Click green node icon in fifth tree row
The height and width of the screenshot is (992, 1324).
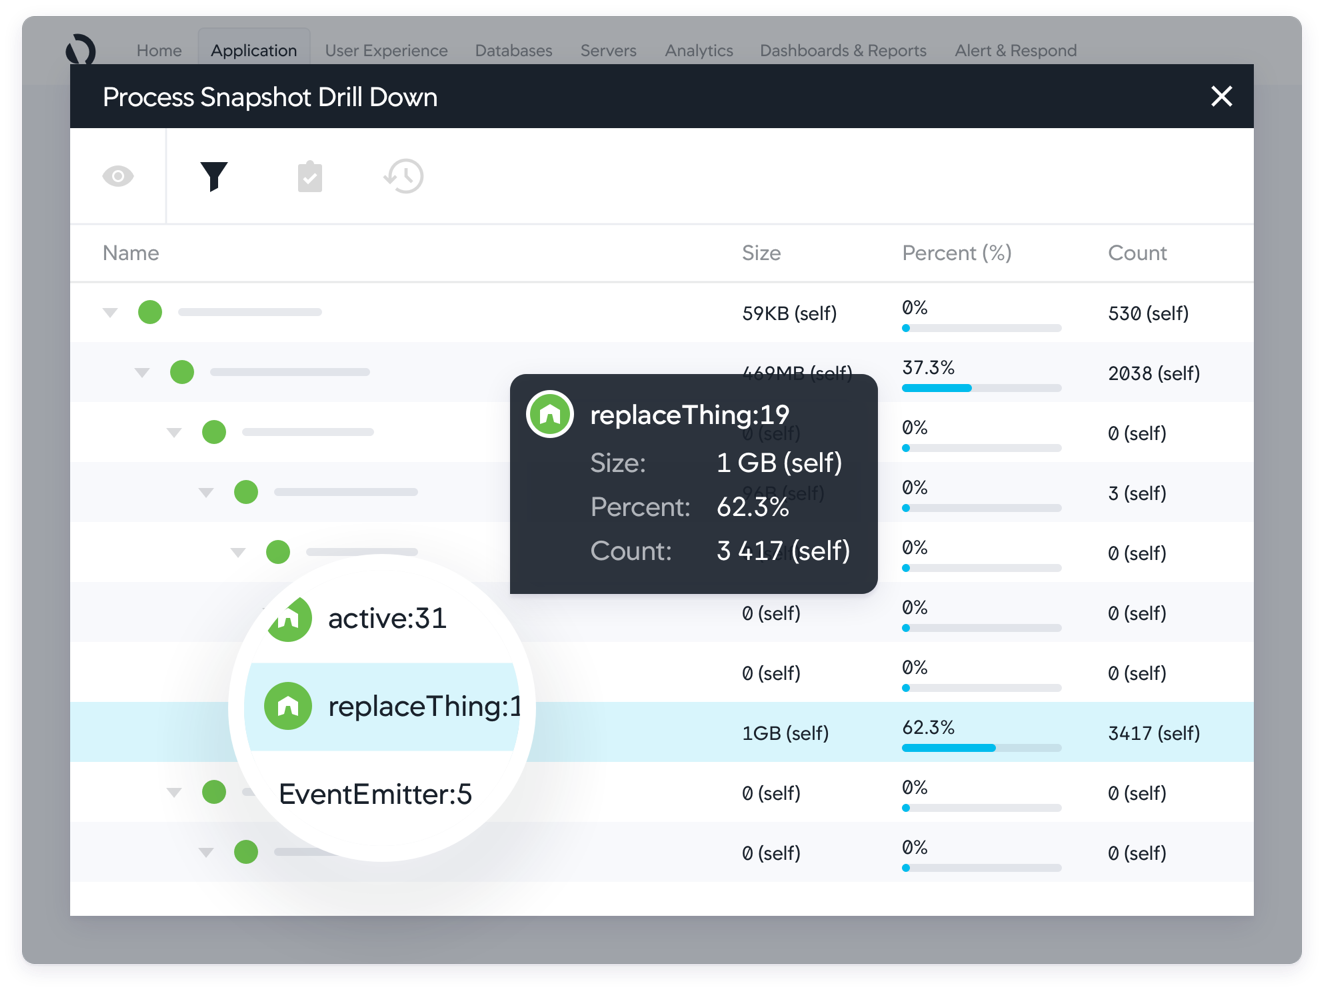tap(278, 552)
